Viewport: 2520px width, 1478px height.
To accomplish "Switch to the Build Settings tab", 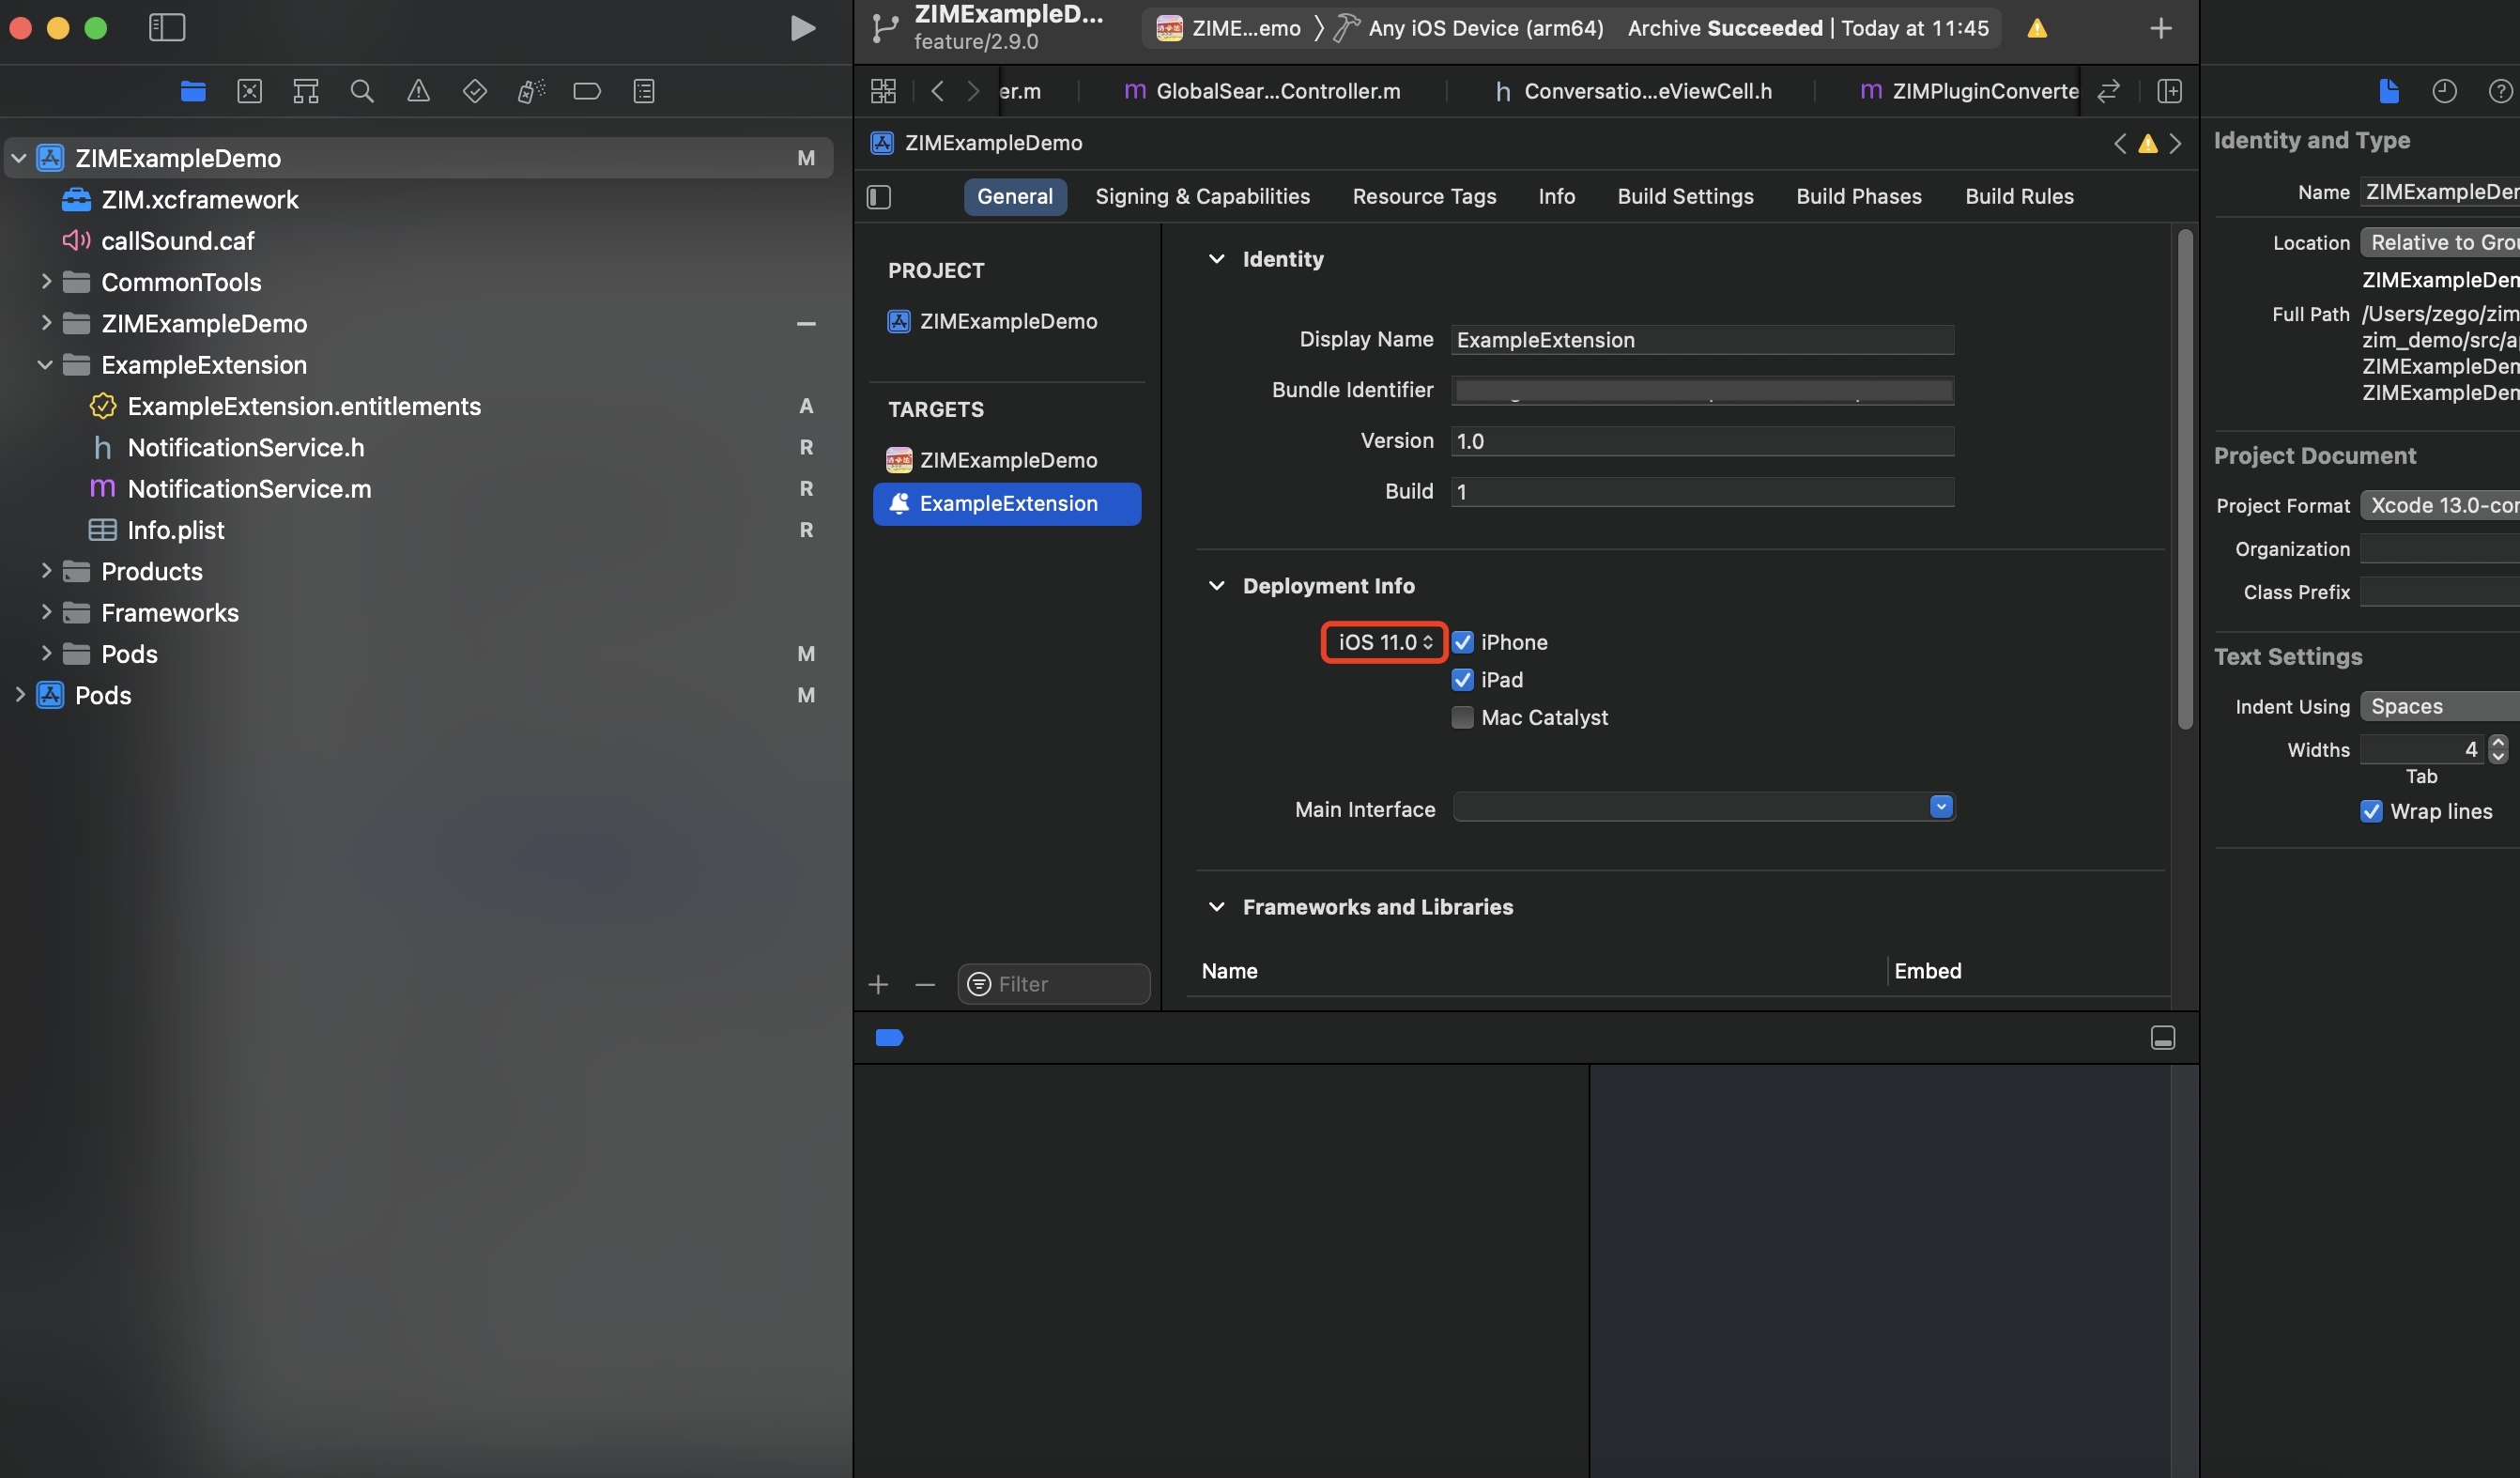I will tap(1685, 196).
